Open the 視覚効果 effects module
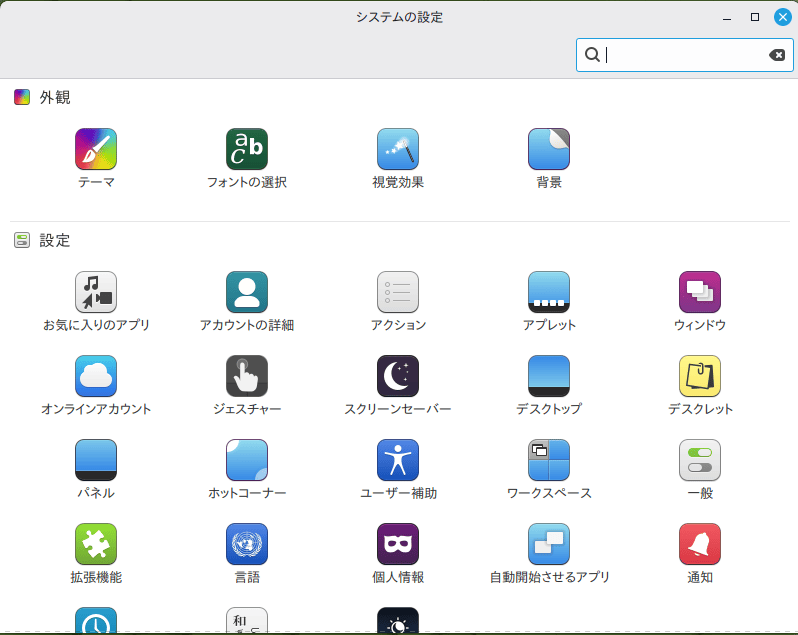Screen dimensions: 798x635 (x=398, y=149)
